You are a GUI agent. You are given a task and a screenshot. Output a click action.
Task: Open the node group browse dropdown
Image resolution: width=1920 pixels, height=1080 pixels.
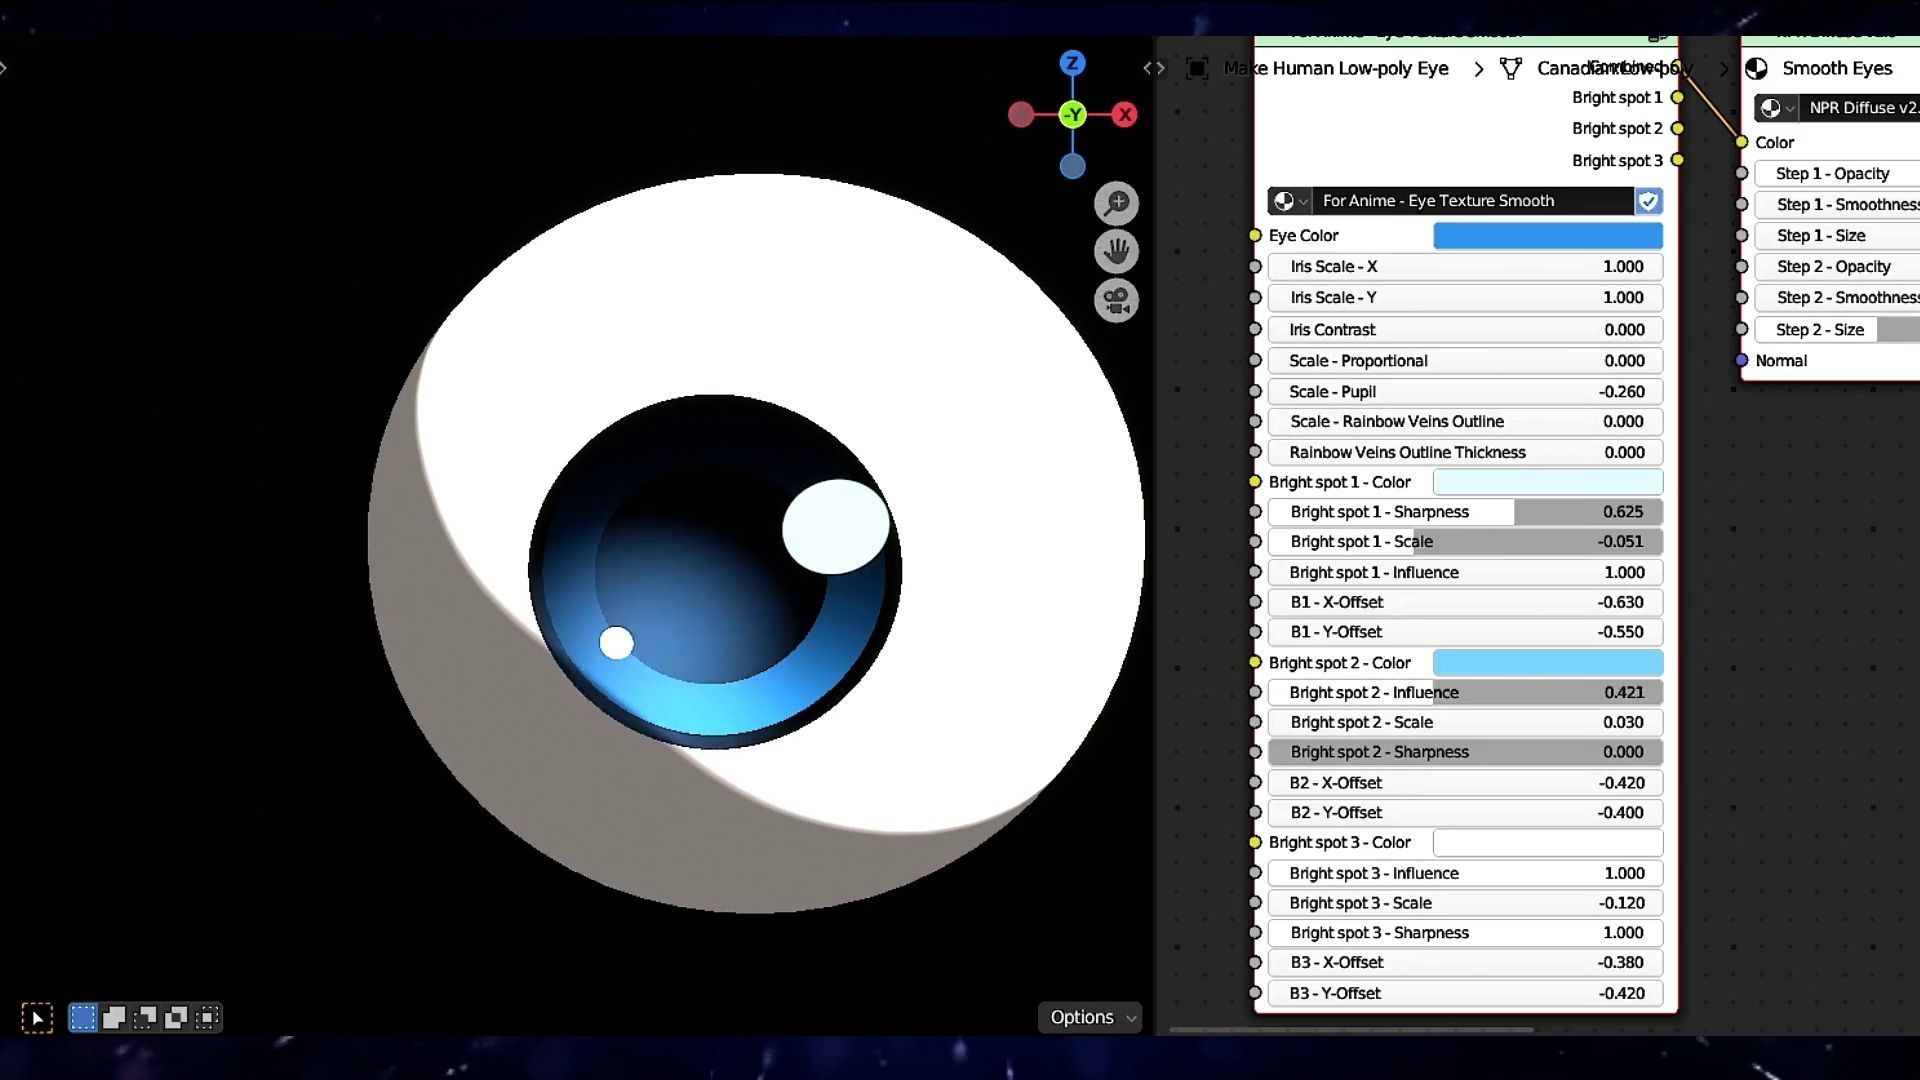[x=1290, y=201]
